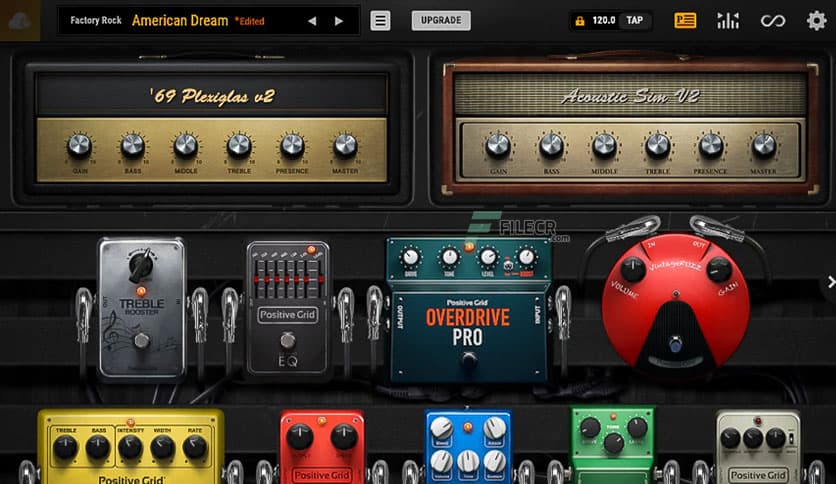Click the Acoustic Sim MIDDLE knob
The height and width of the screenshot is (484, 836).
coord(604,146)
